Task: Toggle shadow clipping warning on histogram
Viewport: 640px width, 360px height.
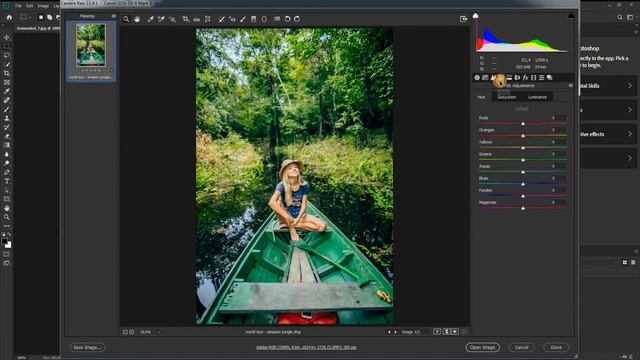Action: pos(476,16)
